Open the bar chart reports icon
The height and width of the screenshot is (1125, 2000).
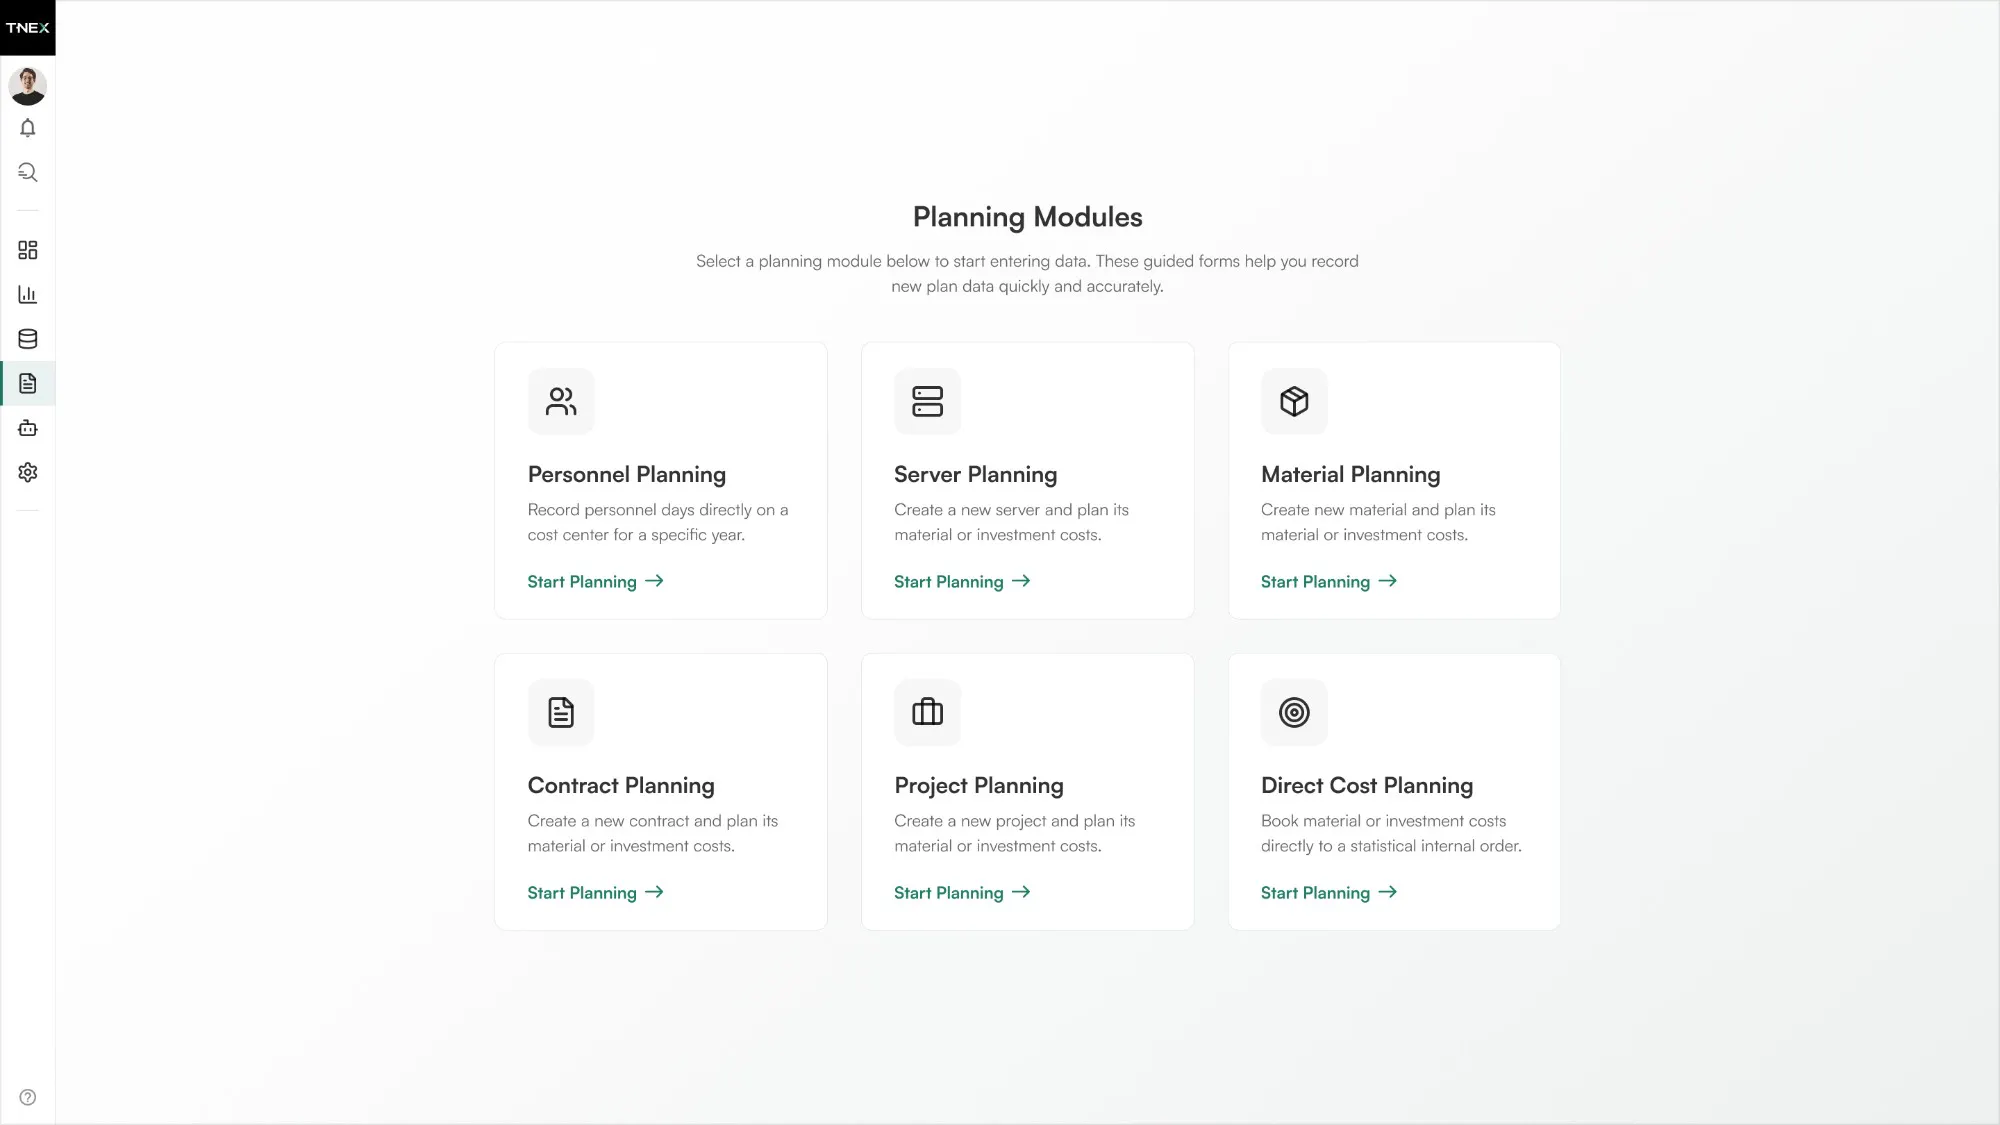(27, 294)
